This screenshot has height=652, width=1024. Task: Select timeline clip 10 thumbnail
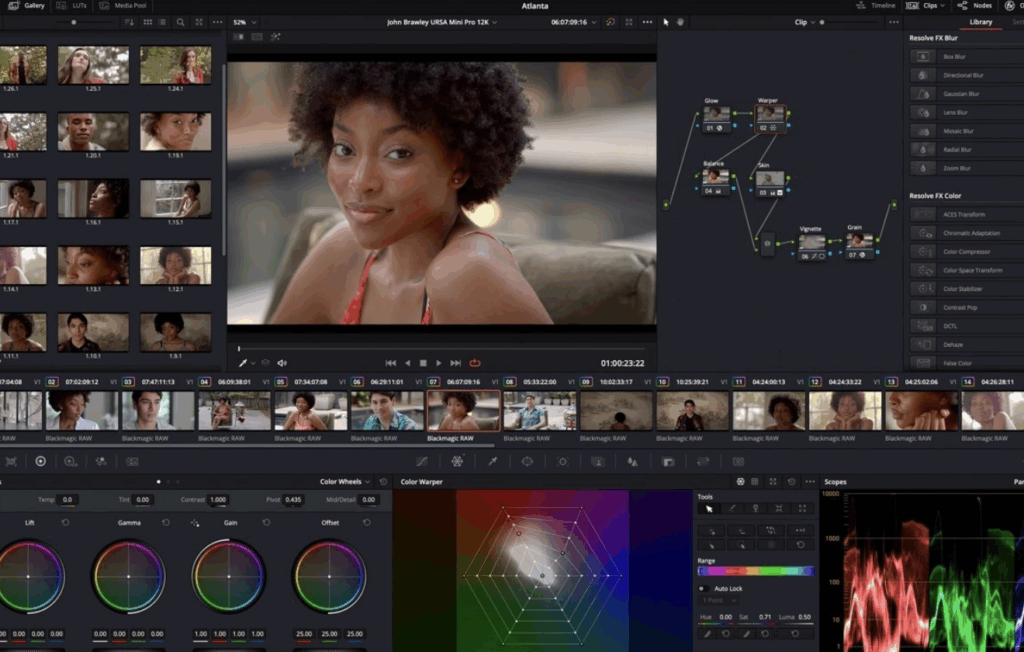tap(692, 411)
